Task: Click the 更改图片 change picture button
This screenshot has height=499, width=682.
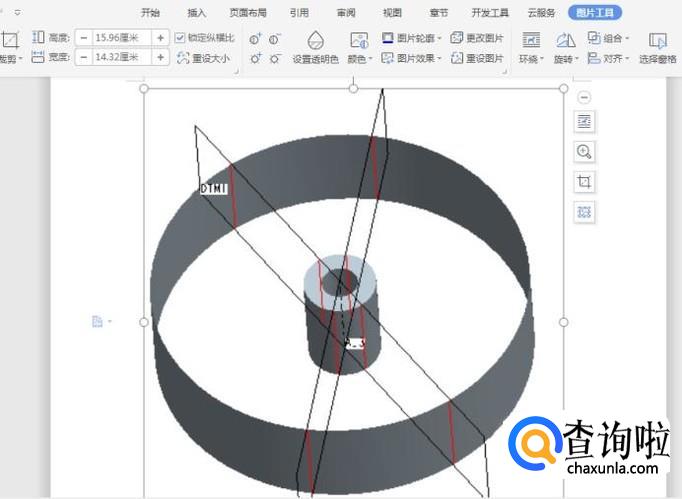Action: point(477,38)
